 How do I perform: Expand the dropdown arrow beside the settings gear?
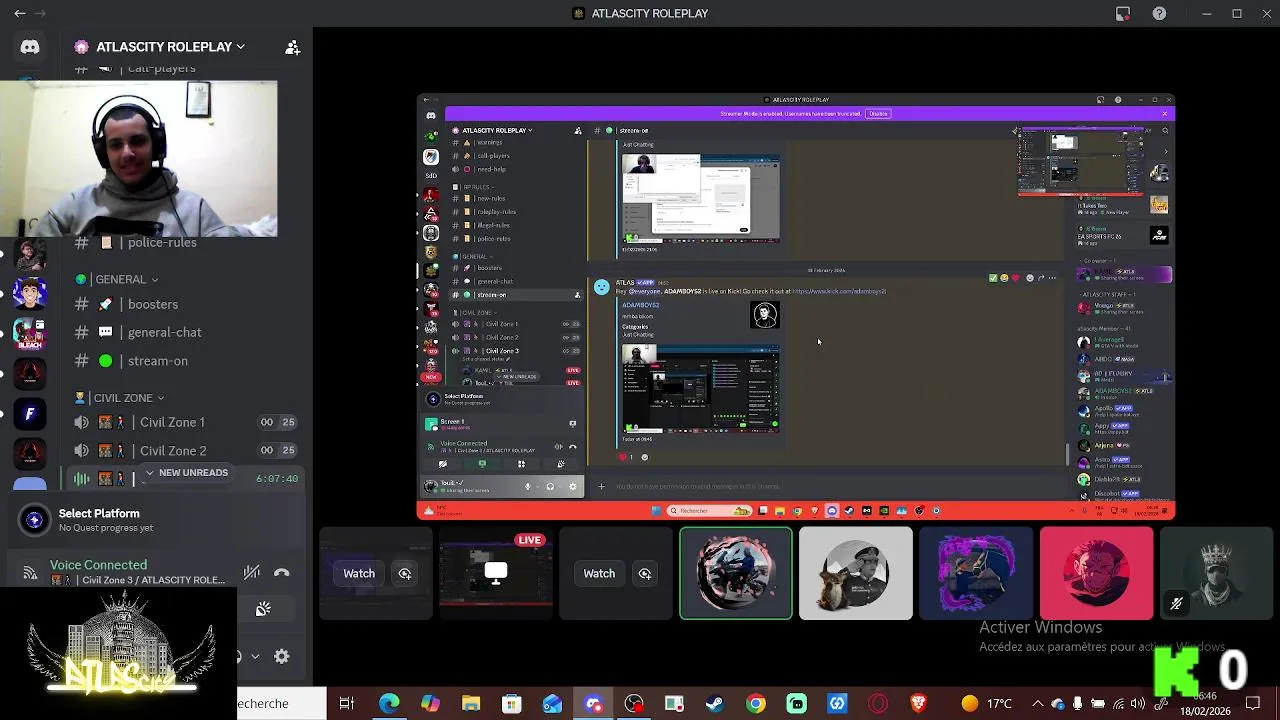255,656
